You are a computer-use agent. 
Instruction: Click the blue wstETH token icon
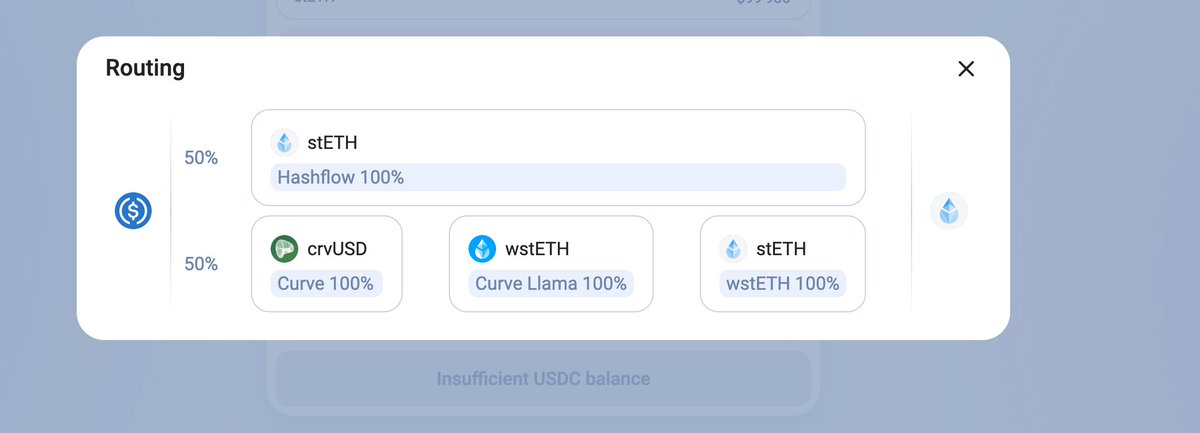[483, 249]
